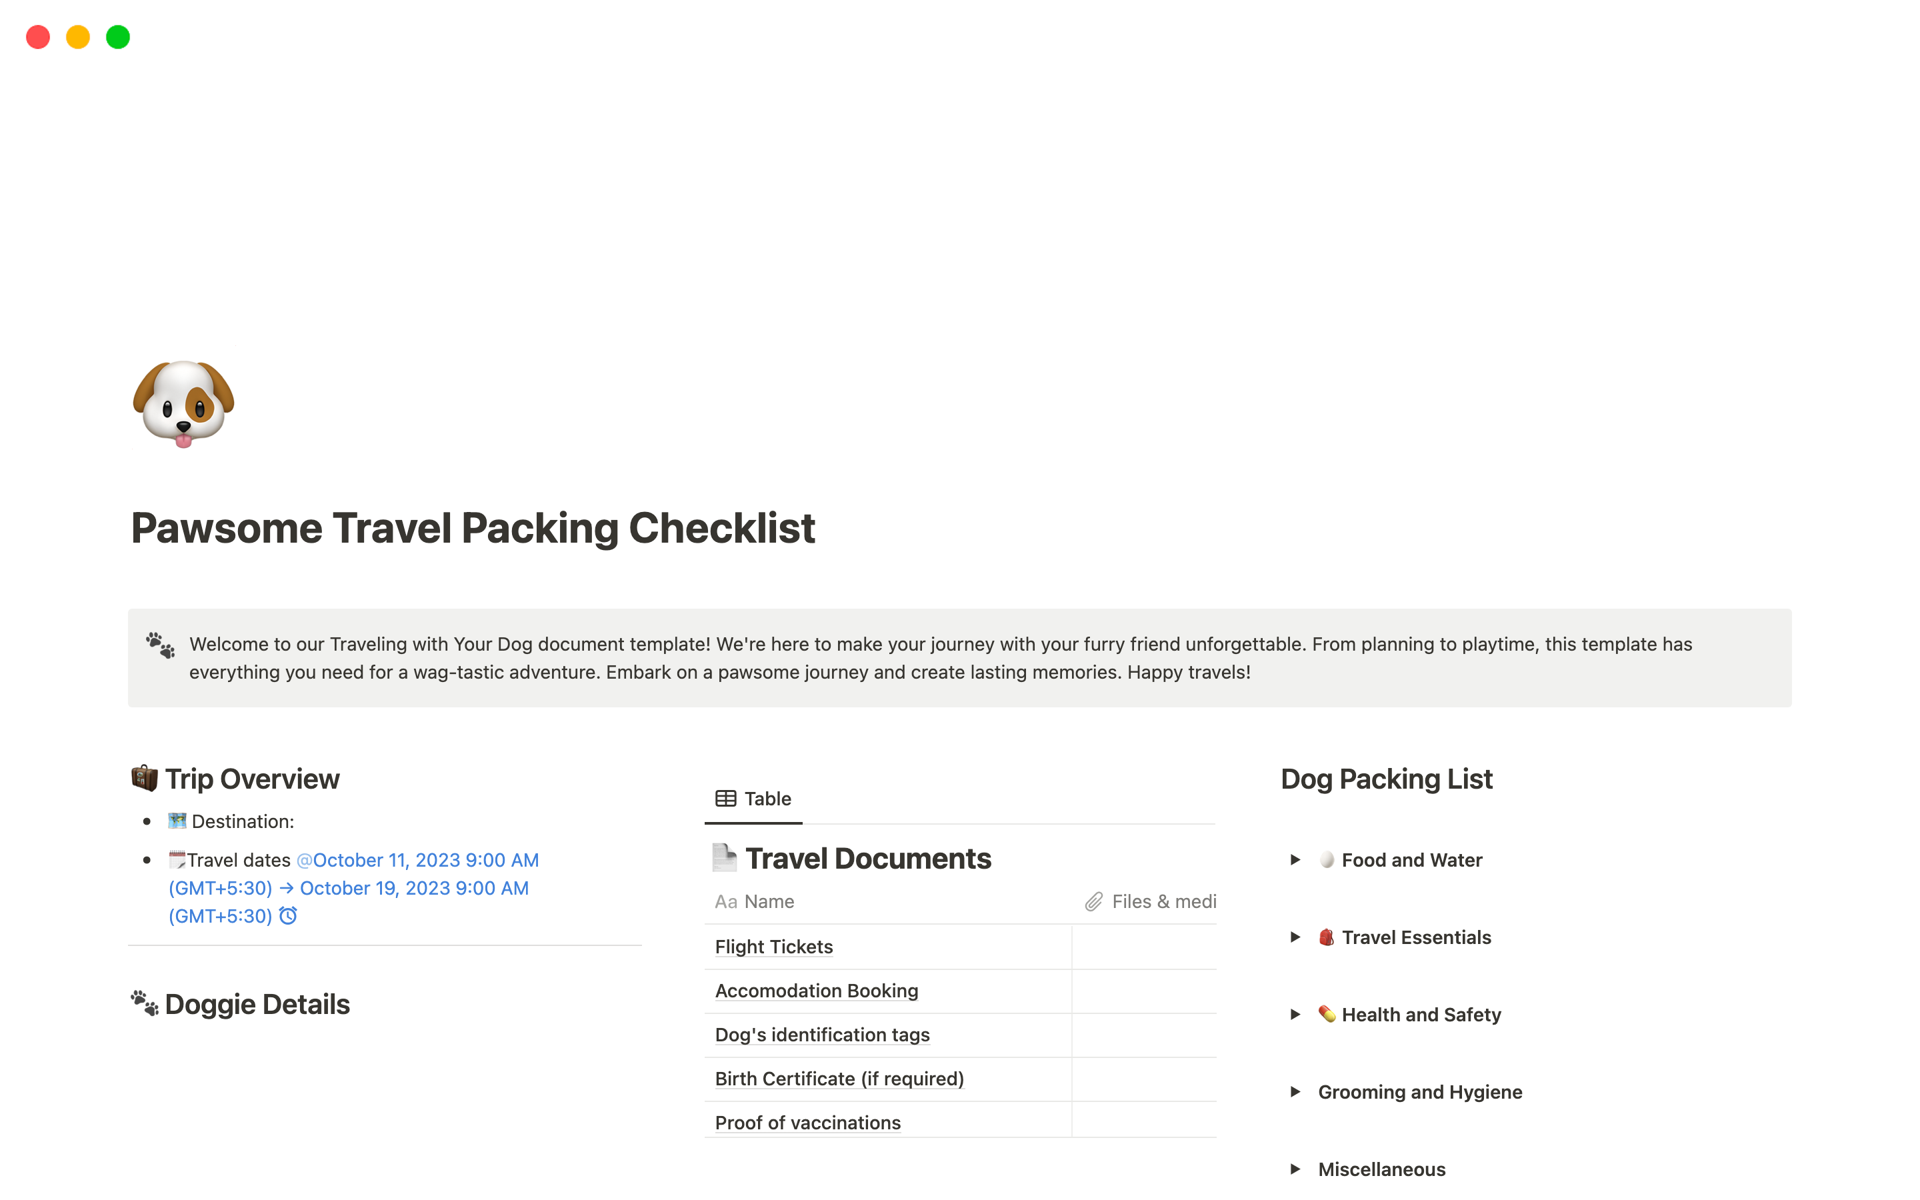Open Dog's identification tags row
Viewport: 1920px width, 1200px height.
[x=822, y=1035]
